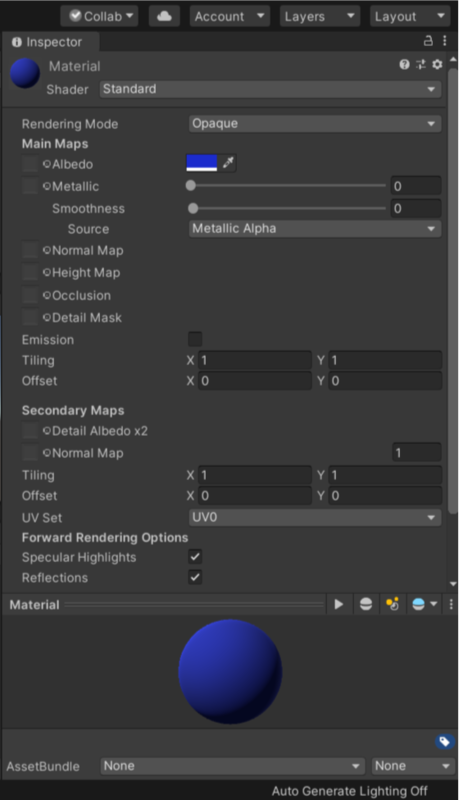Image resolution: width=459 pixels, height=800 pixels.
Task: Select the Inspector tab
Action: (x=47, y=42)
